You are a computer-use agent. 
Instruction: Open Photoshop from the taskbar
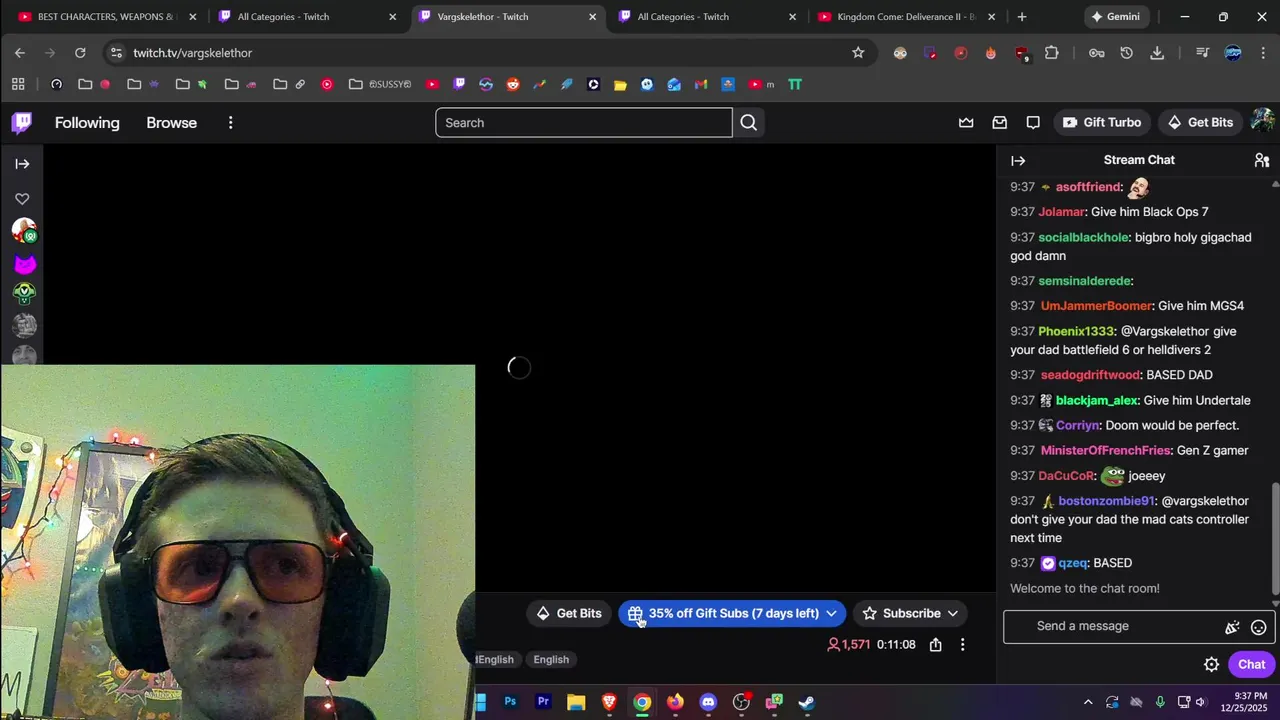[x=510, y=702]
